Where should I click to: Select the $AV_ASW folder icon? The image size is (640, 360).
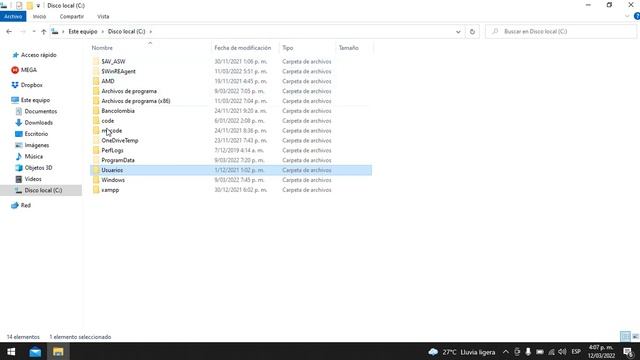[x=96, y=61]
